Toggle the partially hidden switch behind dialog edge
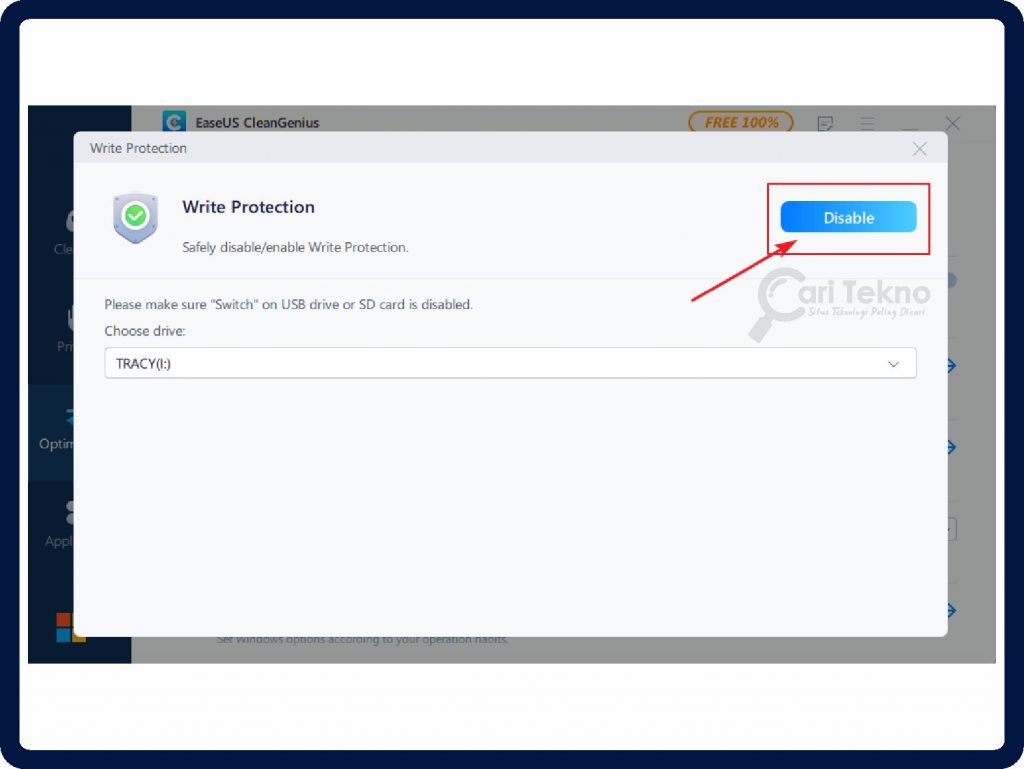 click(x=952, y=281)
